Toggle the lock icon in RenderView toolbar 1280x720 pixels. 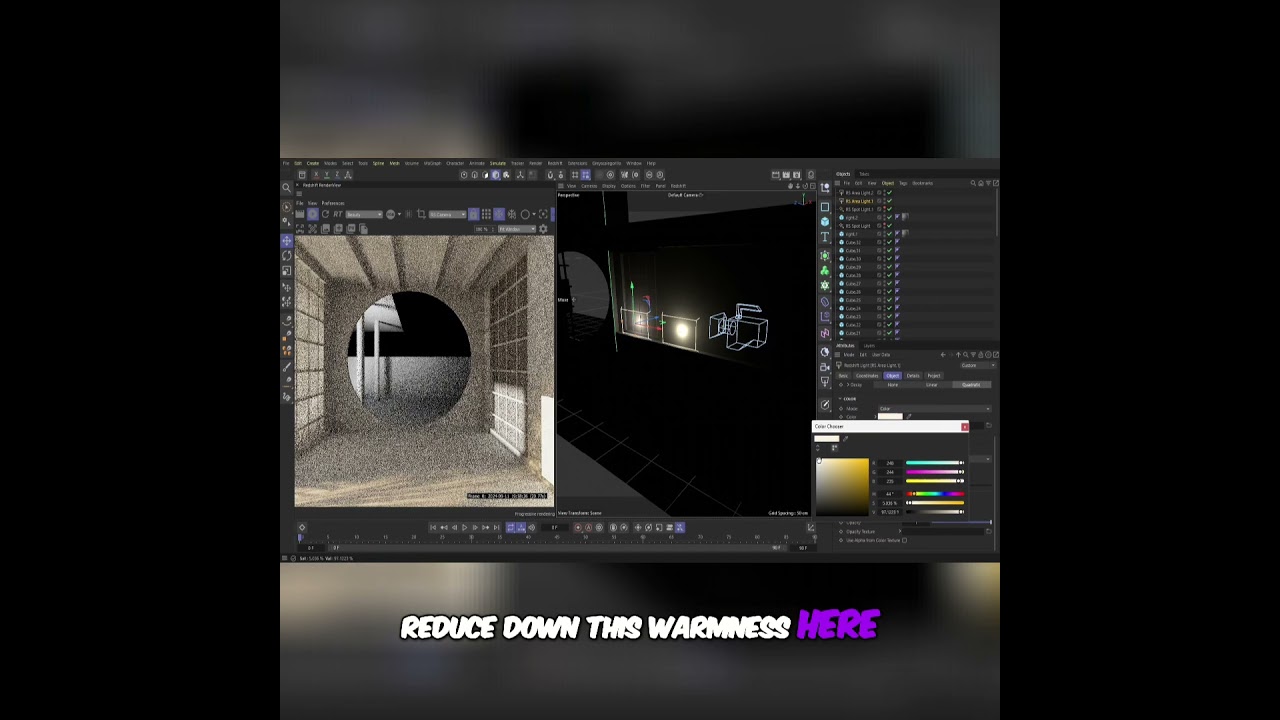tap(473, 214)
